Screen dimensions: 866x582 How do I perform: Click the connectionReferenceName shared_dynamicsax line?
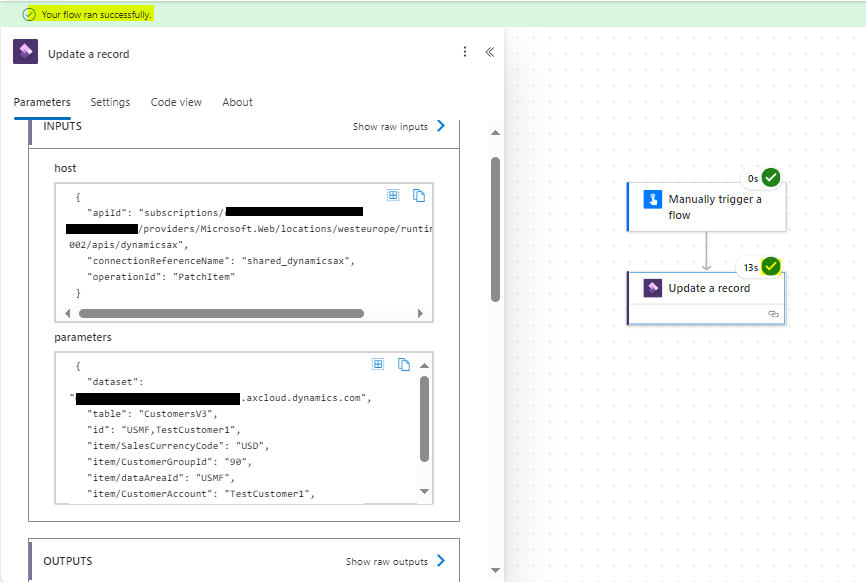221,261
